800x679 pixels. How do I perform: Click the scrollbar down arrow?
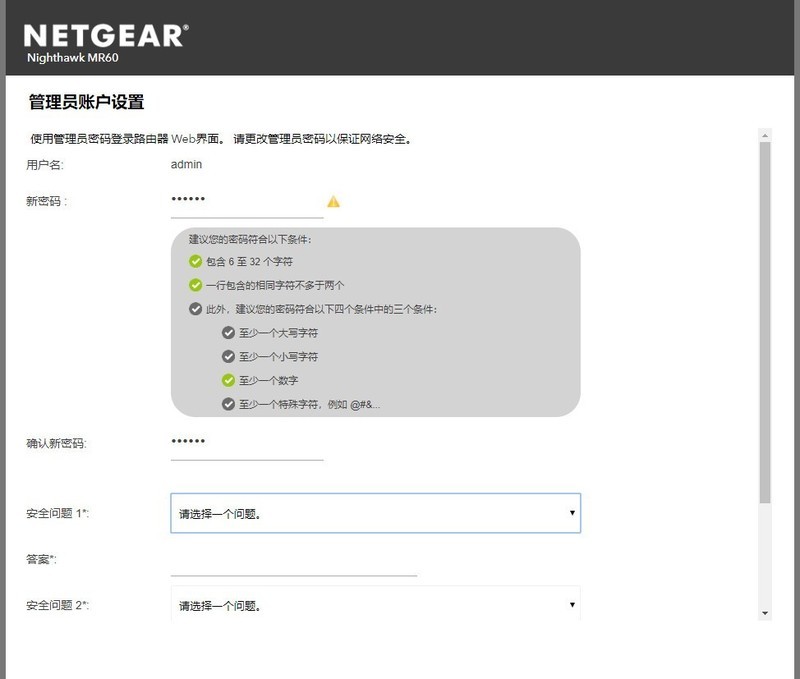(765, 613)
